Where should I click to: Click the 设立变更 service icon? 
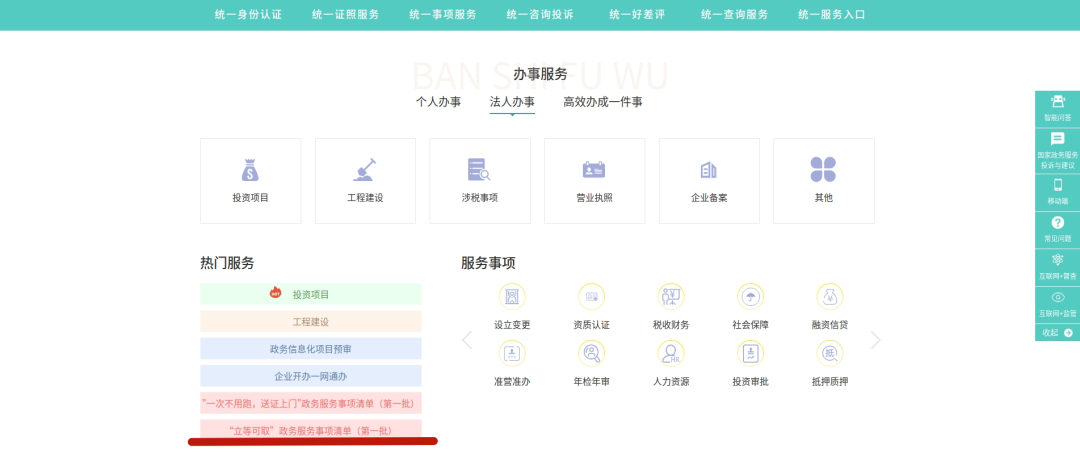(512, 297)
